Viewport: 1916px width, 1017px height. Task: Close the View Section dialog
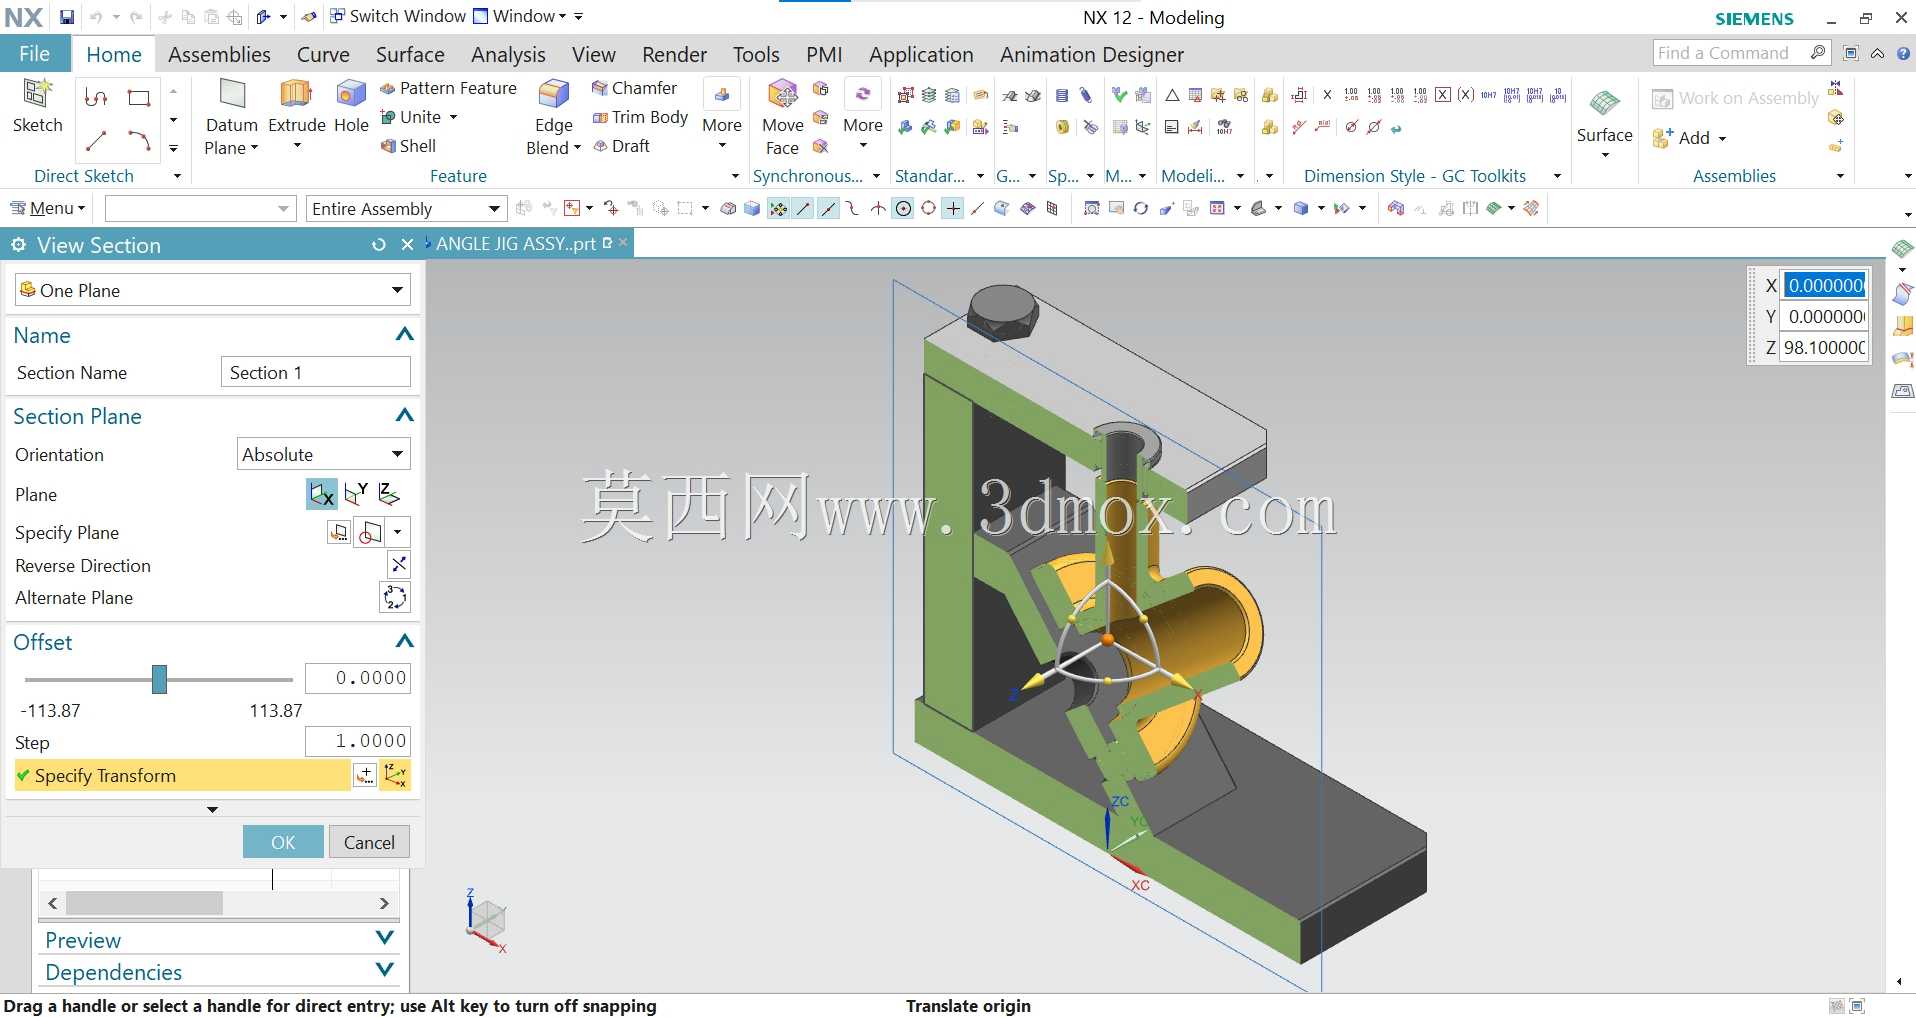(407, 245)
